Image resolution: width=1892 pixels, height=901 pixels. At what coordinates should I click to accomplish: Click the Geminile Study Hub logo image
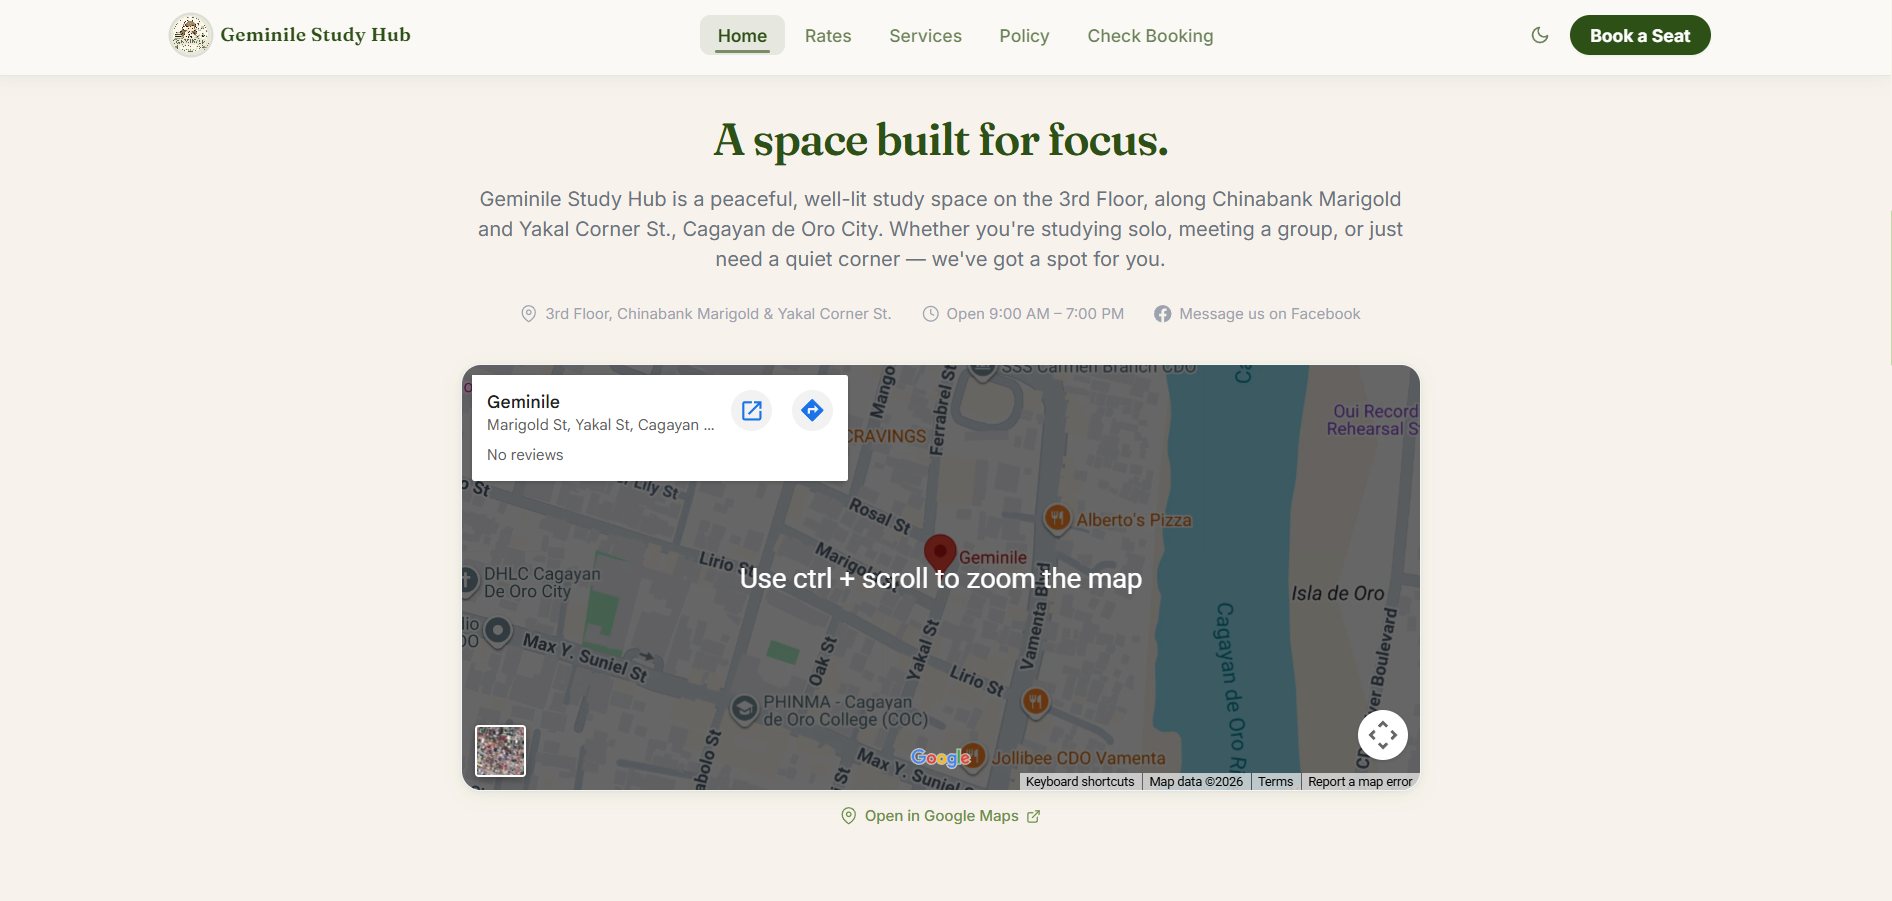pyautogui.click(x=191, y=35)
